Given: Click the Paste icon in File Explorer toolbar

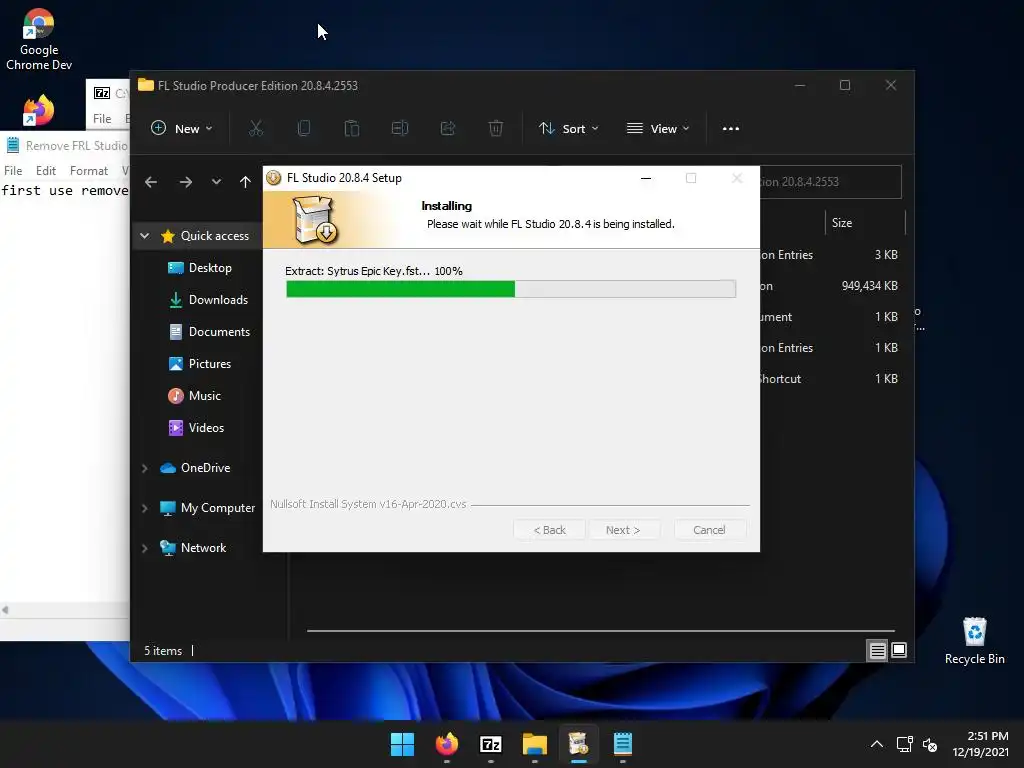Looking at the screenshot, I should tap(351, 129).
